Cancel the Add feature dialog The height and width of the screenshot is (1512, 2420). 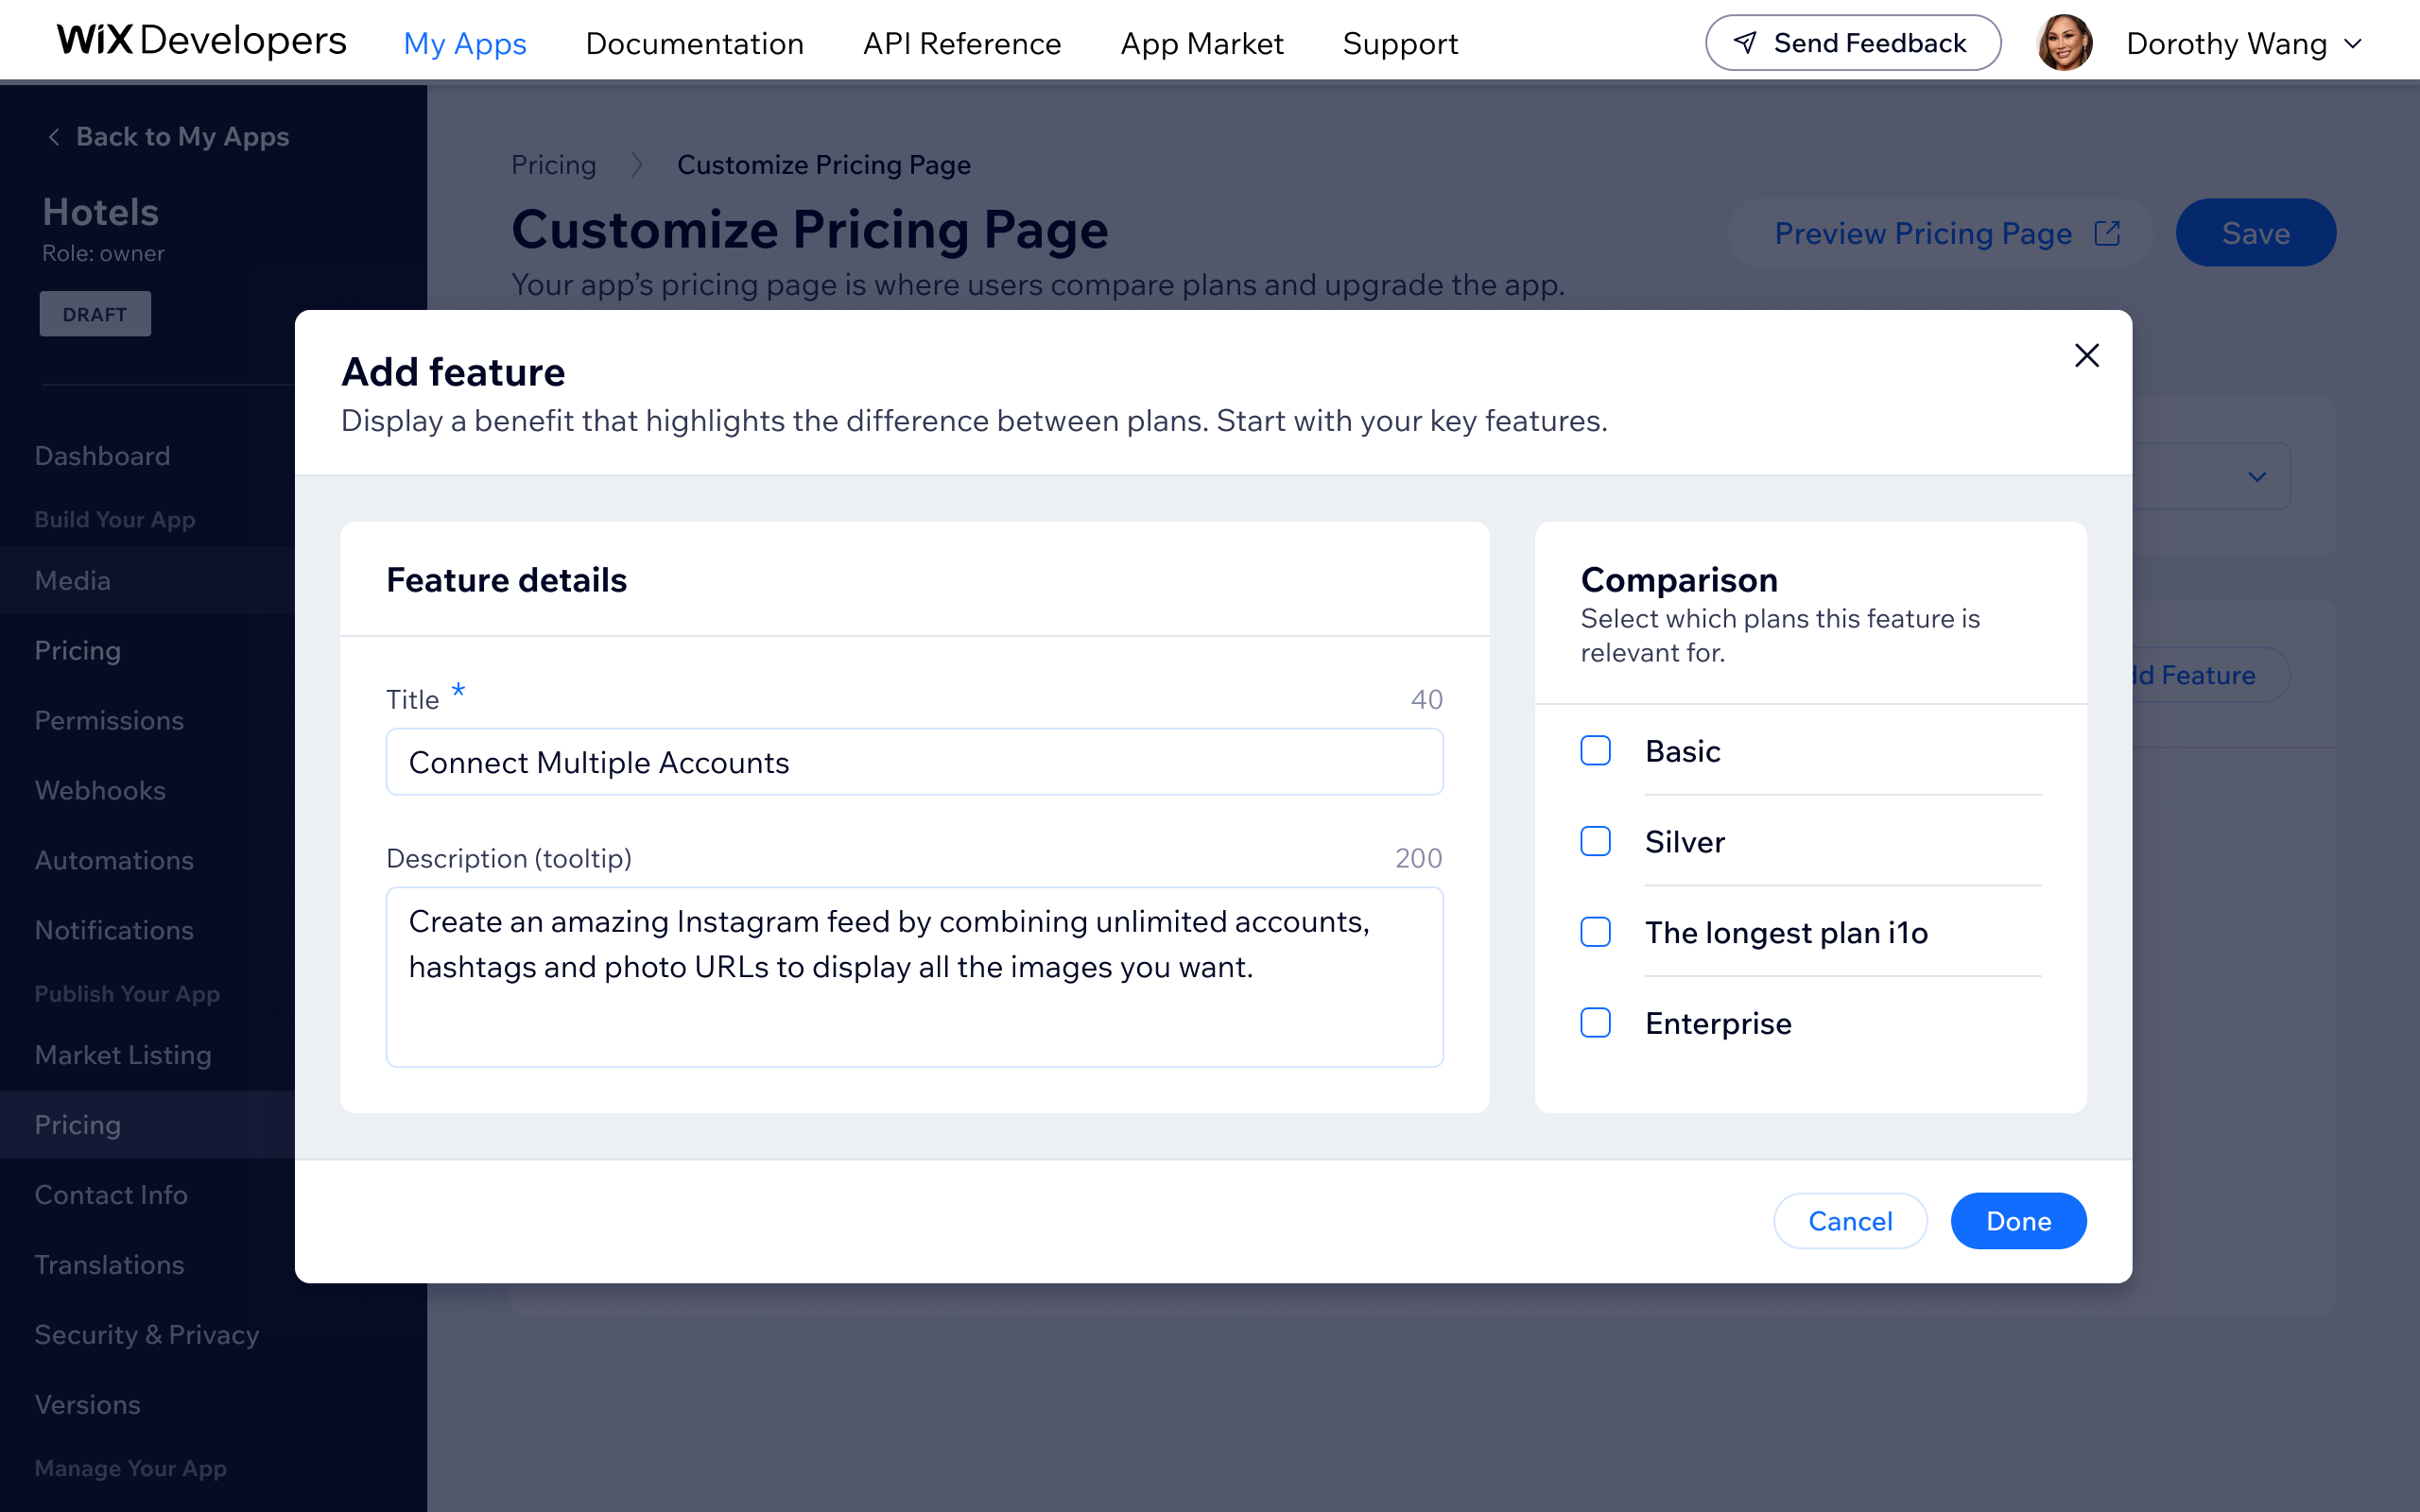(x=1850, y=1221)
